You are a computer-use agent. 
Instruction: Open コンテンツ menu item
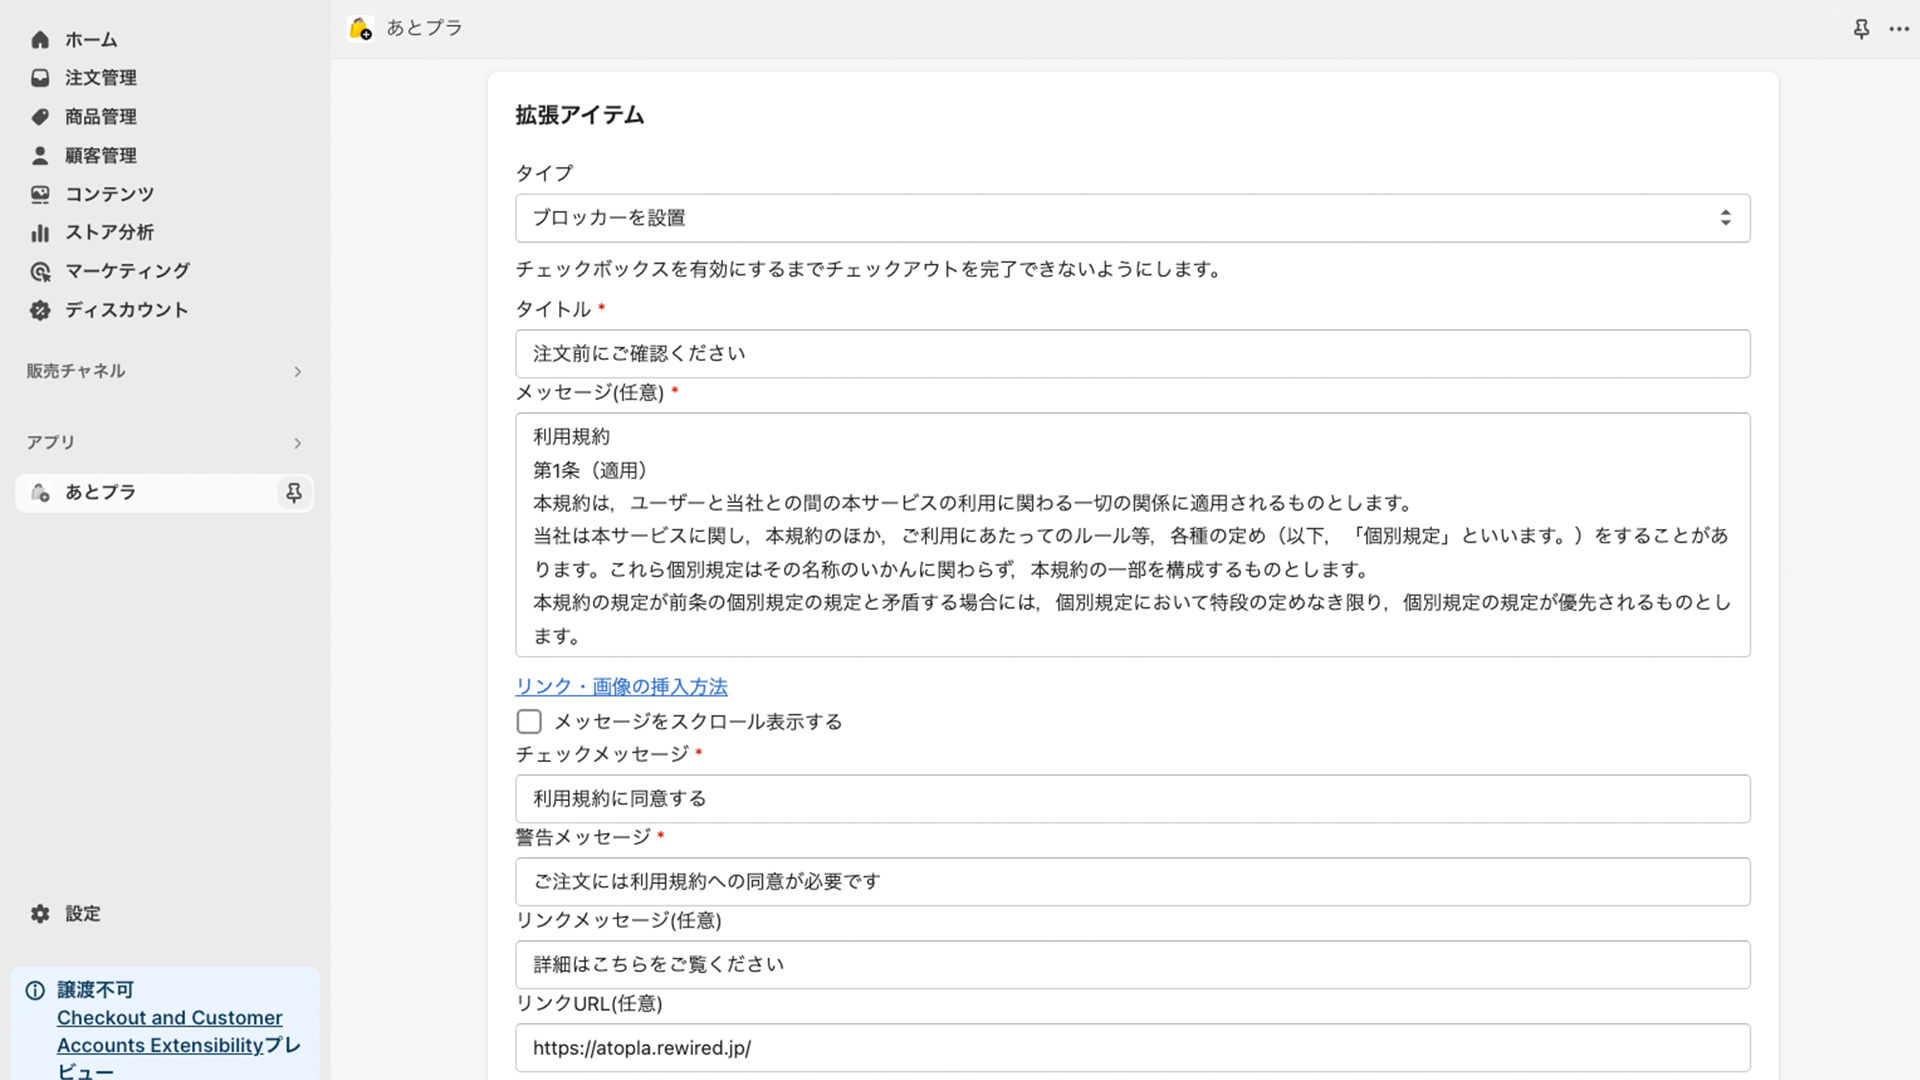(109, 194)
